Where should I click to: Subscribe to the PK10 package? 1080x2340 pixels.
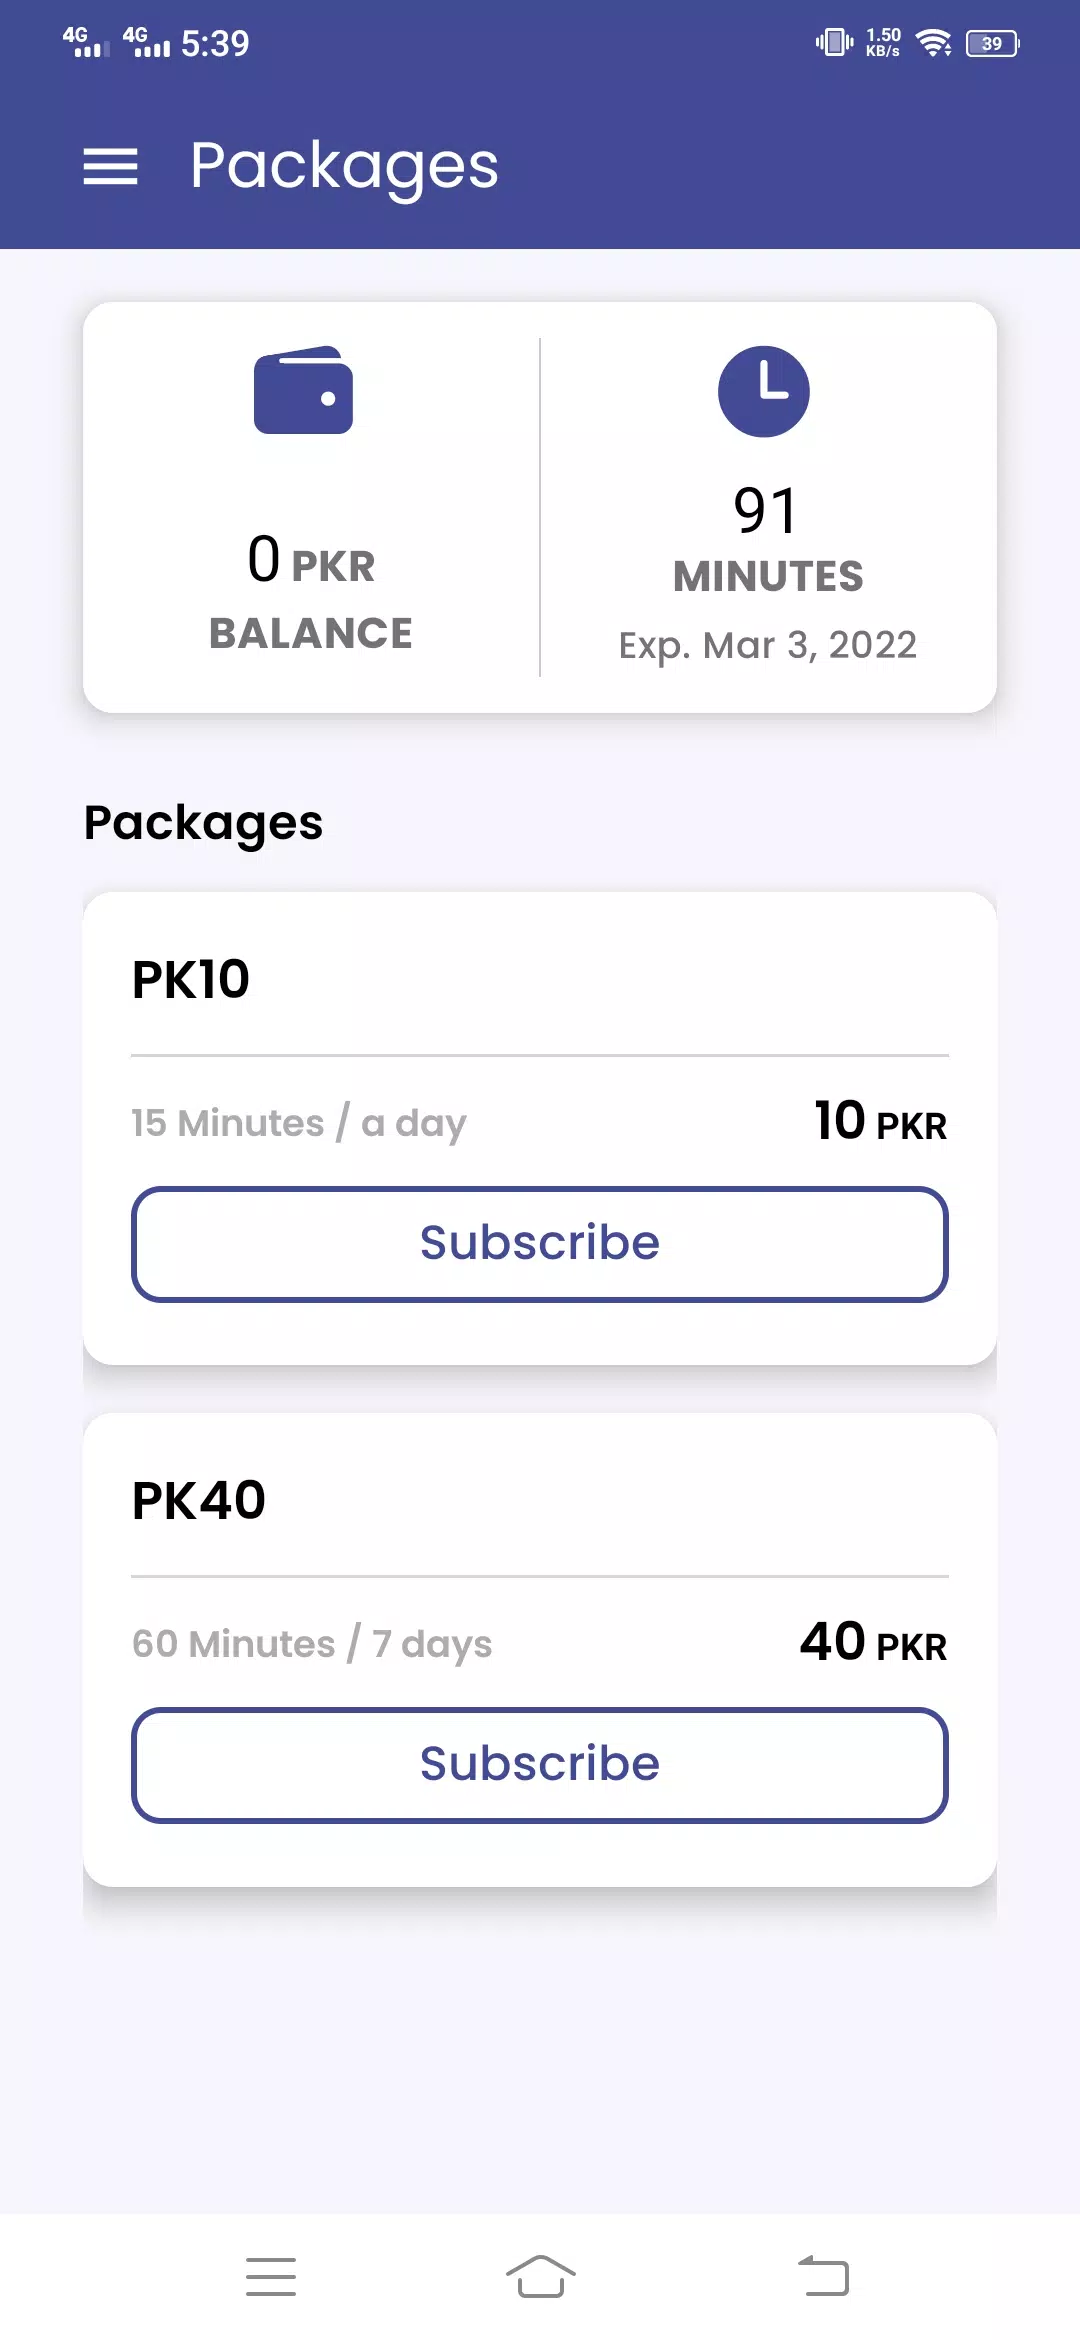540,1244
